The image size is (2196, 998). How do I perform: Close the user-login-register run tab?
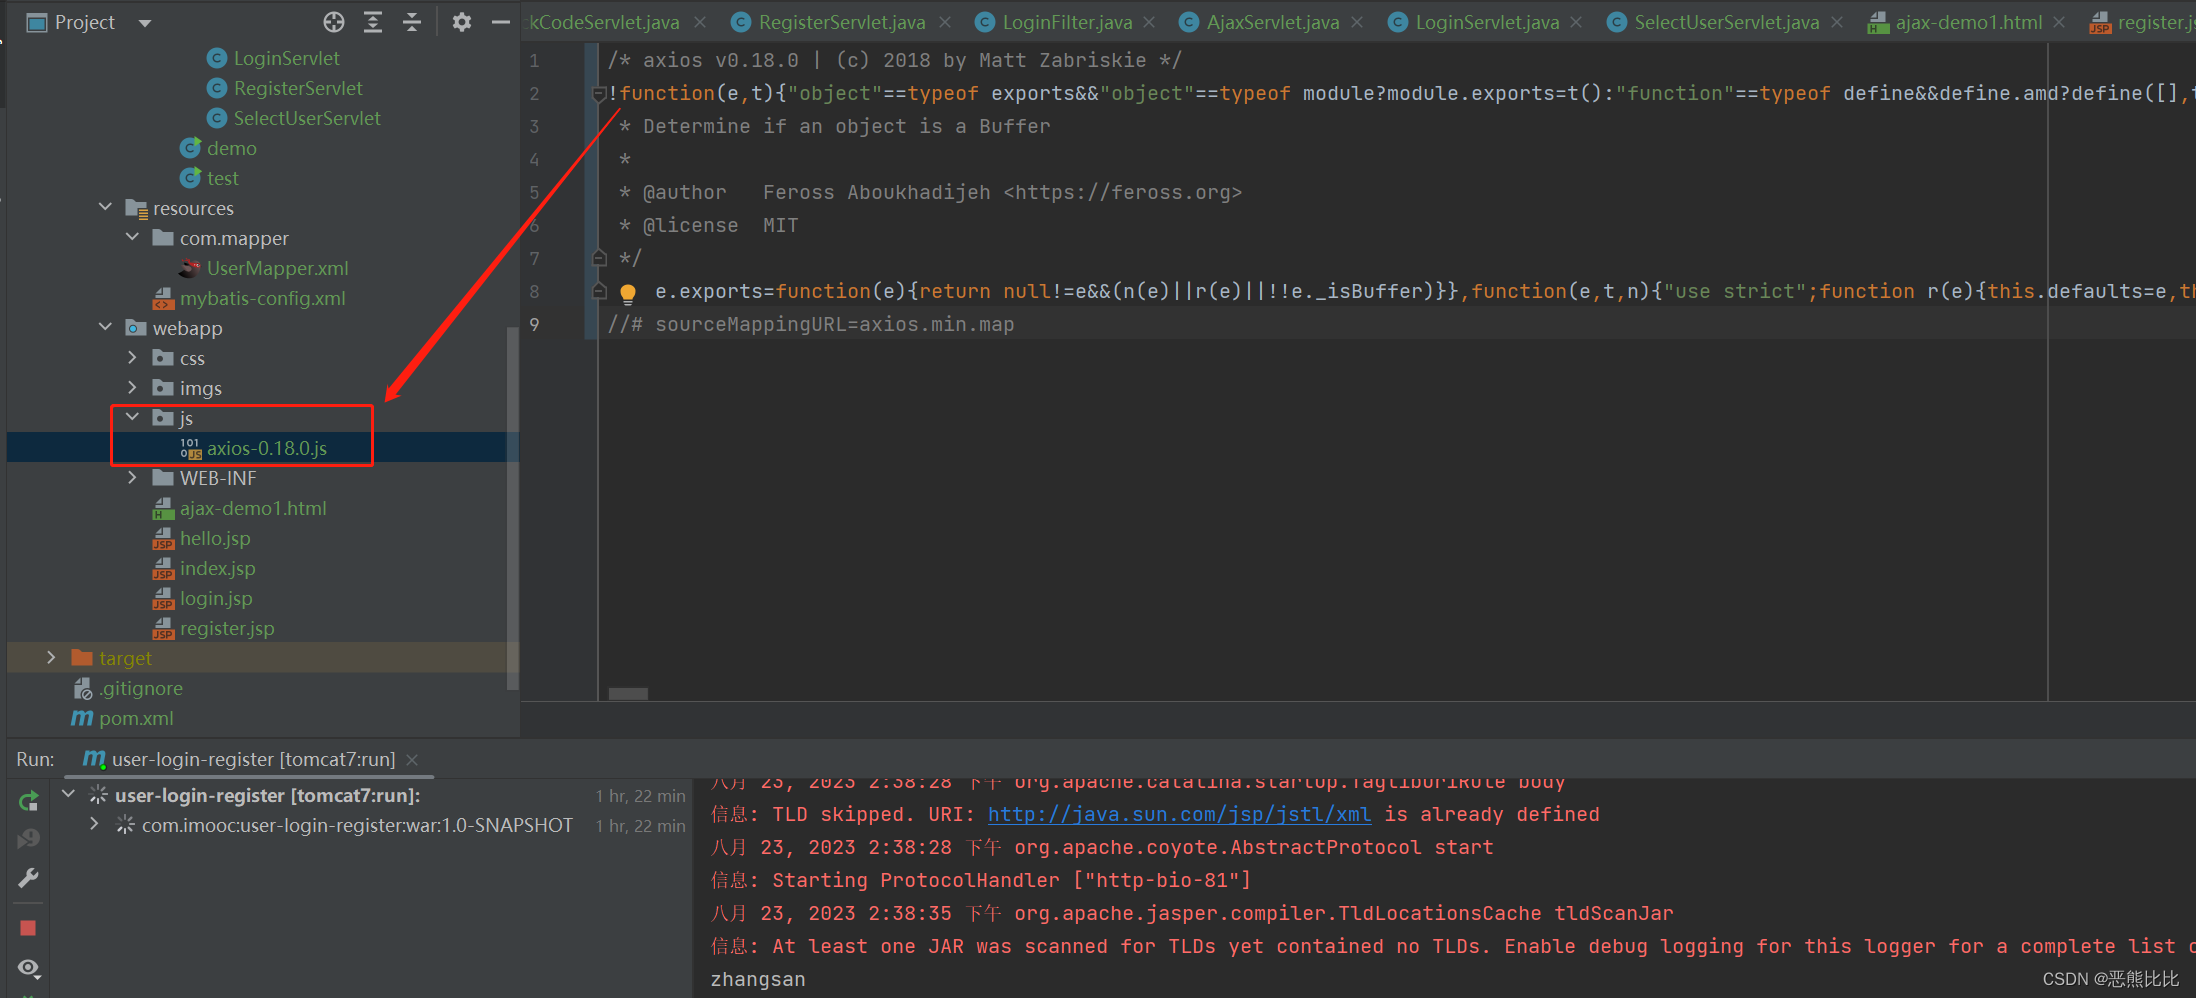point(412,760)
